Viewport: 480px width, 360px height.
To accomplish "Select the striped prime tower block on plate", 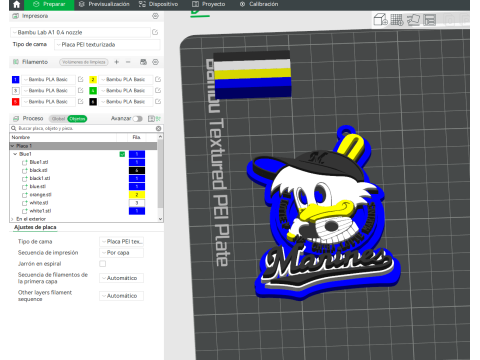I will tap(252, 74).
